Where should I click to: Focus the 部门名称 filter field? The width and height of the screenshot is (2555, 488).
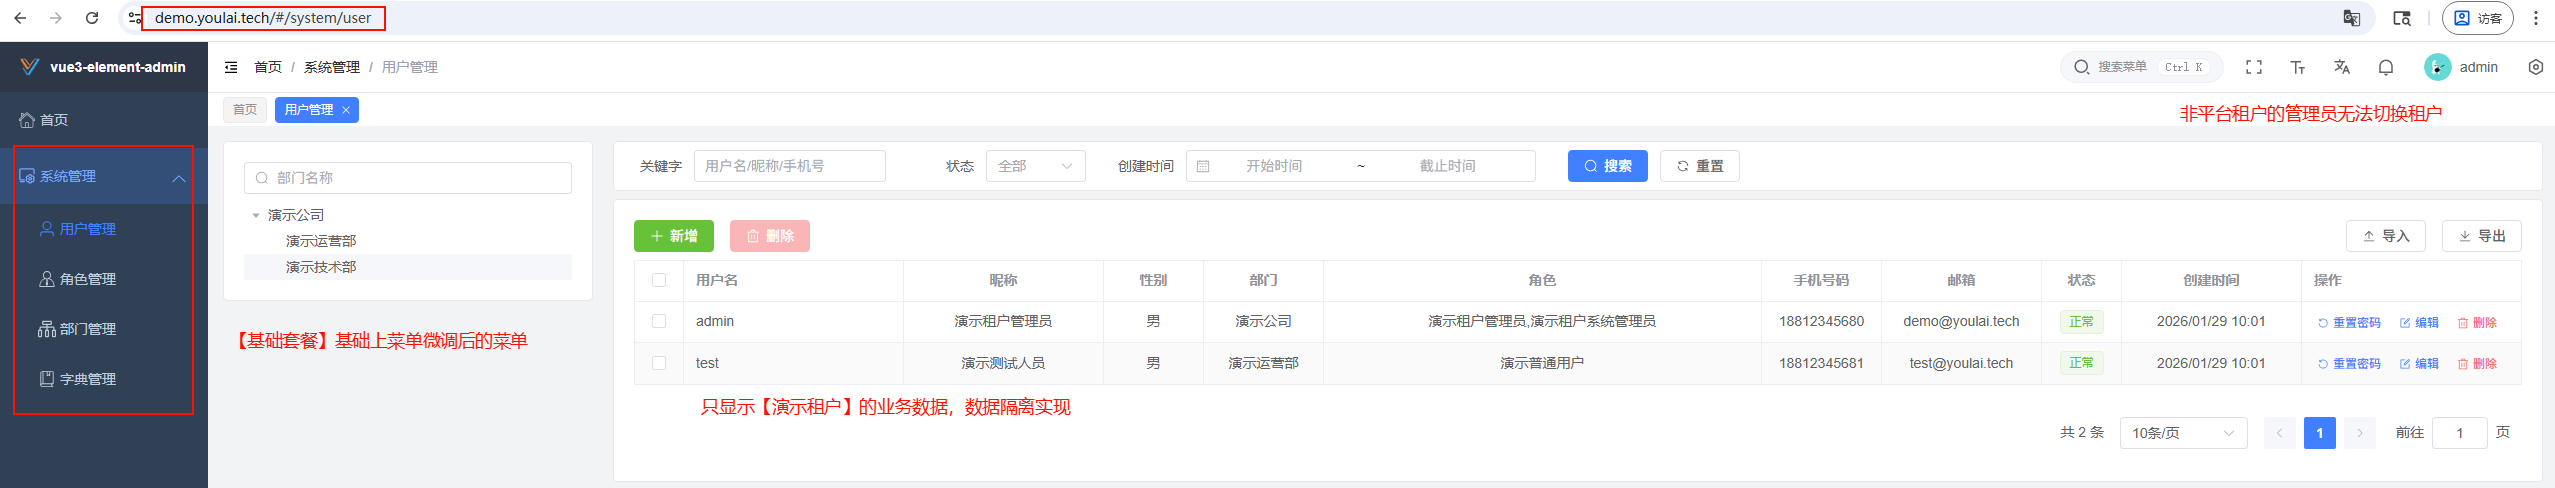[408, 178]
